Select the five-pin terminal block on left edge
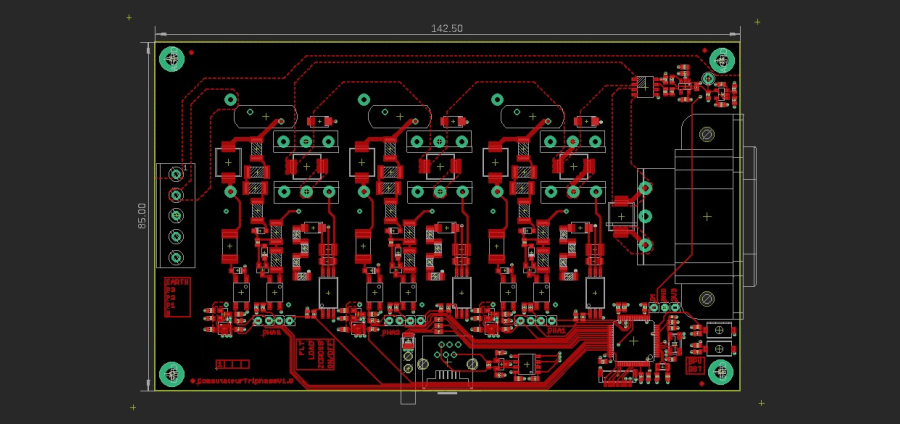The width and height of the screenshot is (900, 424). click(176, 216)
